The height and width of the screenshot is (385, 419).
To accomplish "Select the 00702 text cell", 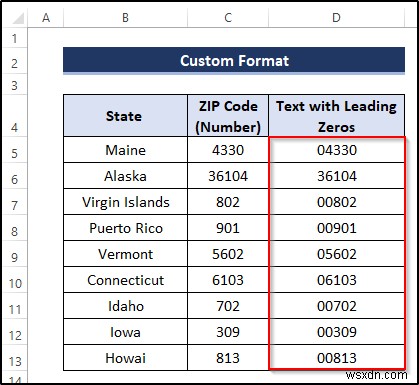I will click(337, 306).
